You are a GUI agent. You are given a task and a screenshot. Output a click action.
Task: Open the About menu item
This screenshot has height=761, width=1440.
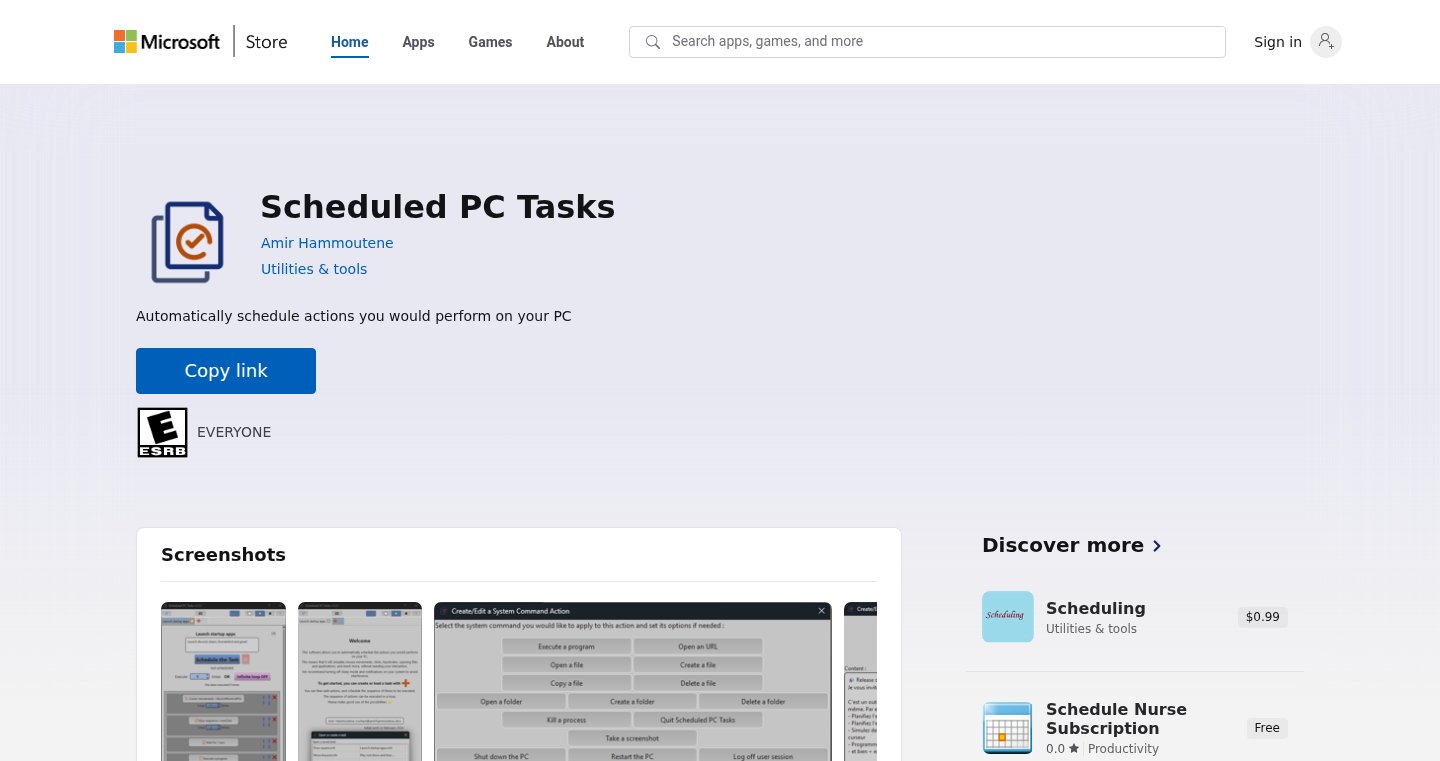tap(565, 42)
